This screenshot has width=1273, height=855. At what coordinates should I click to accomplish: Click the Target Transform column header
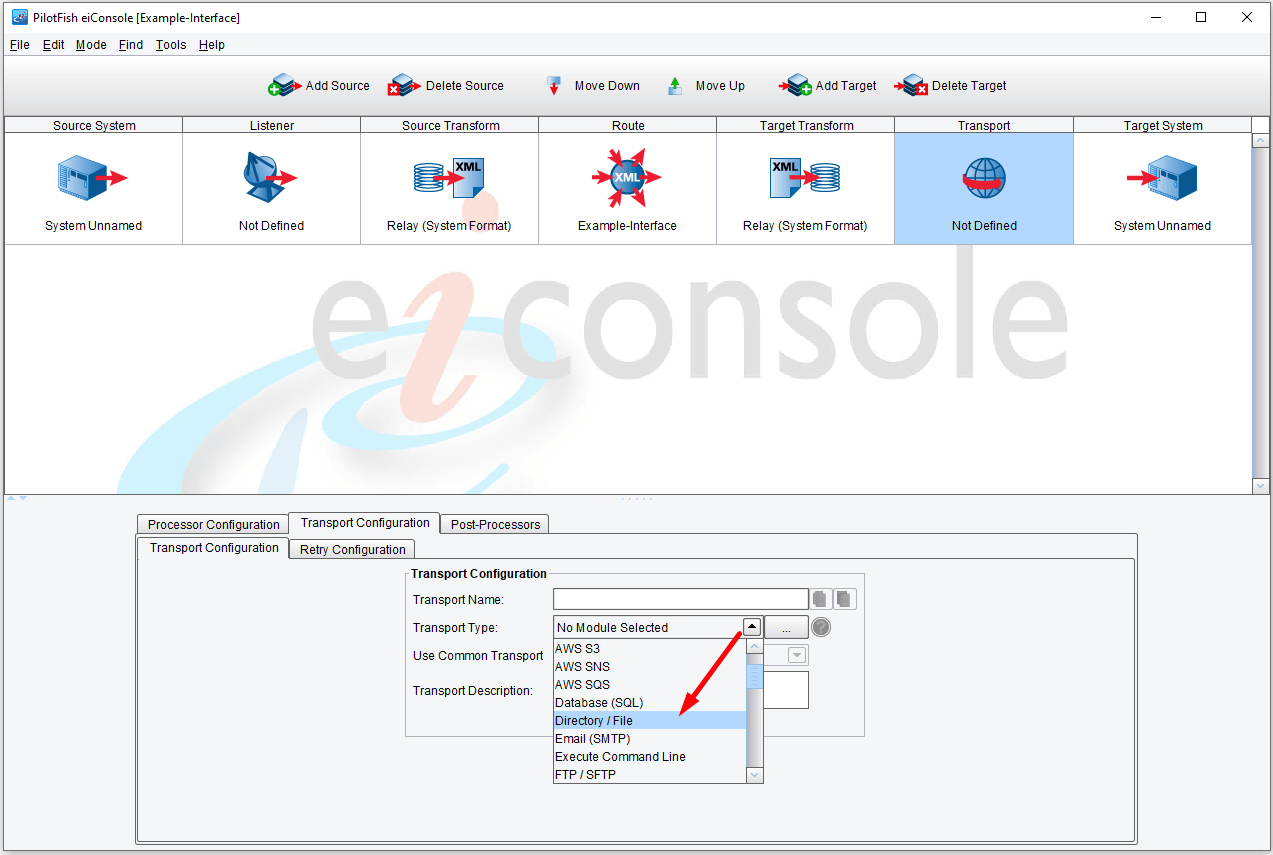pos(806,125)
